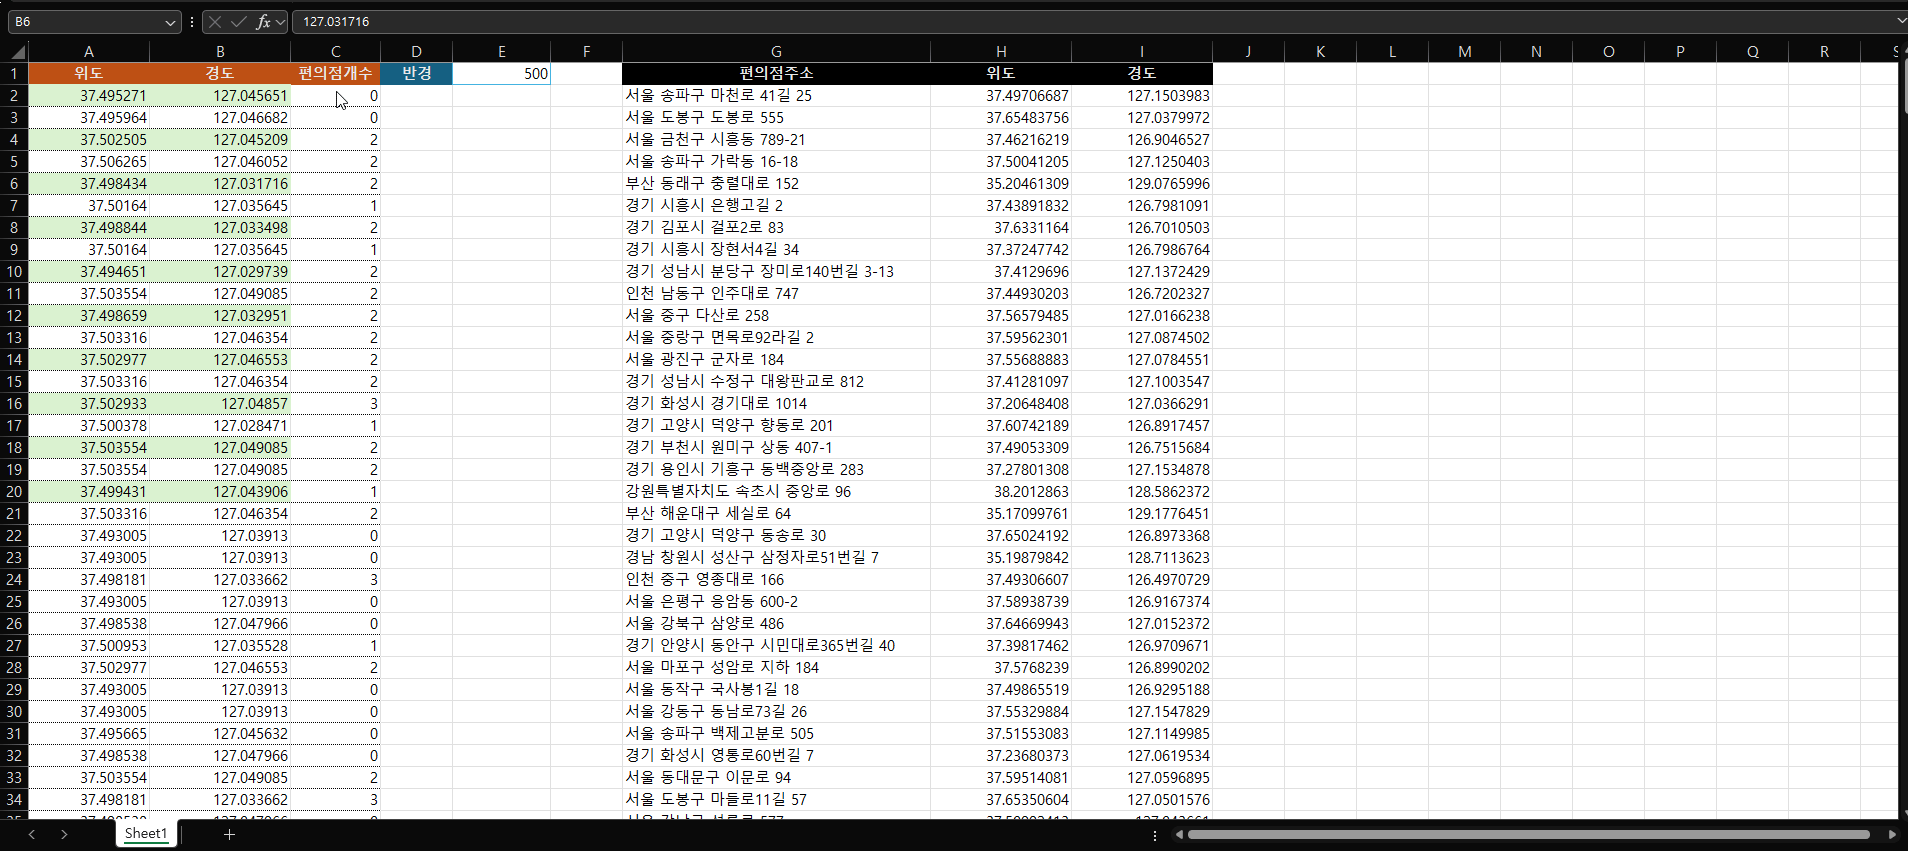Click the Select All corner triangle

[17, 52]
